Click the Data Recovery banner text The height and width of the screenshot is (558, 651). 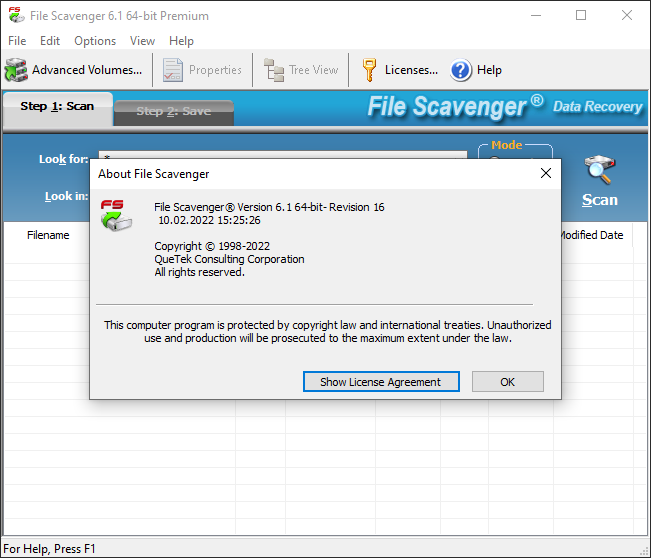(597, 107)
